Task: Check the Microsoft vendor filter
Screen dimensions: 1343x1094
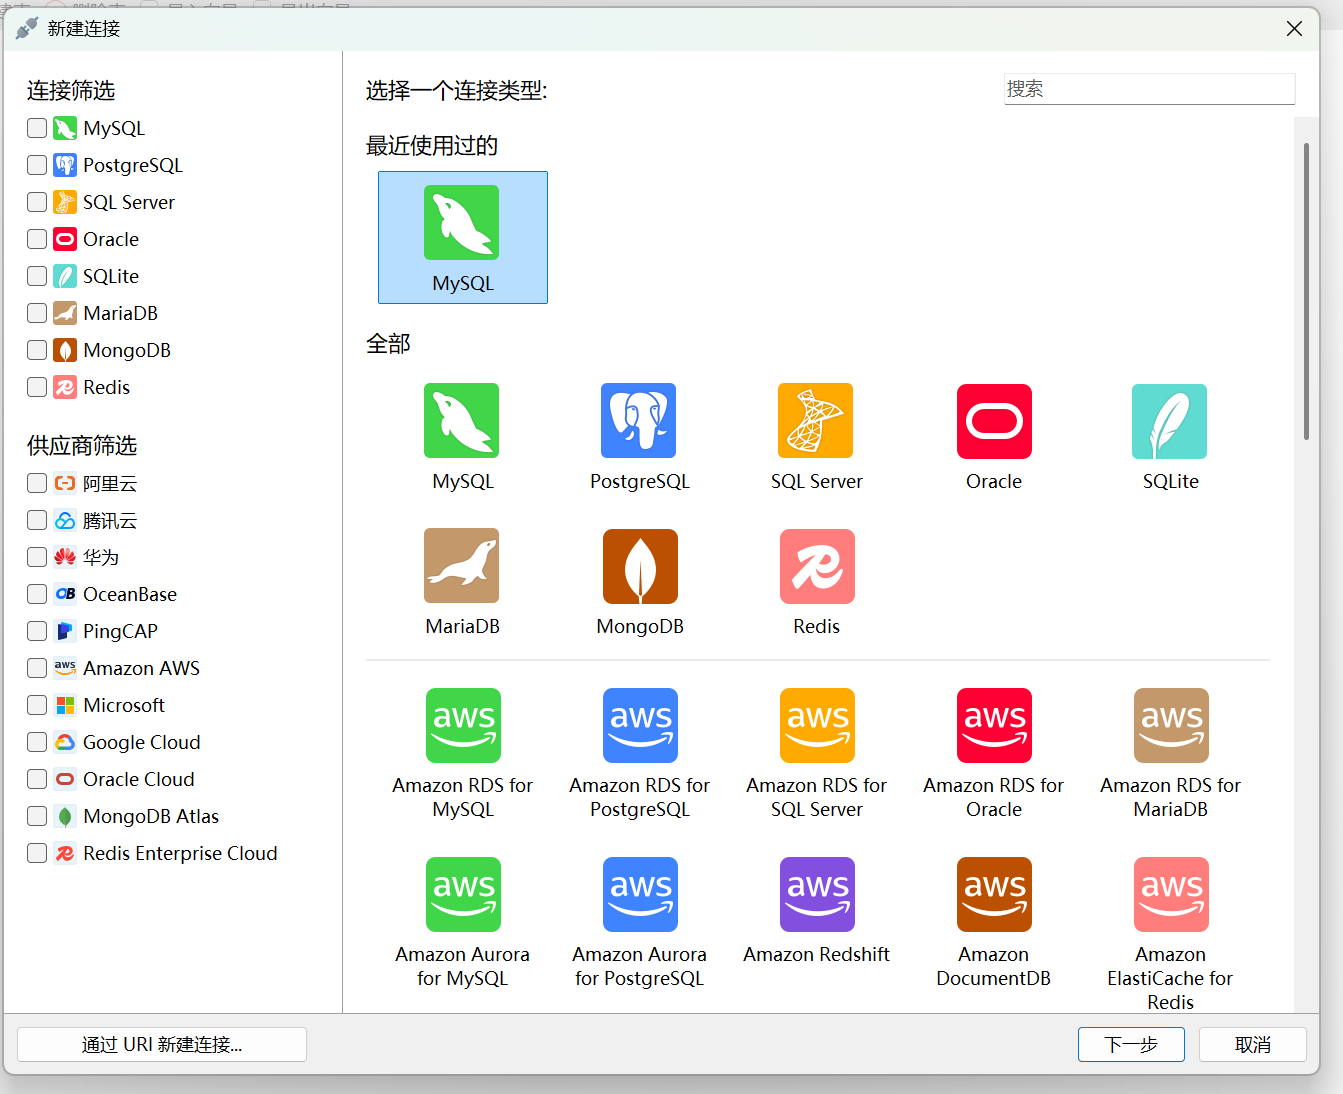Action: coord(37,705)
